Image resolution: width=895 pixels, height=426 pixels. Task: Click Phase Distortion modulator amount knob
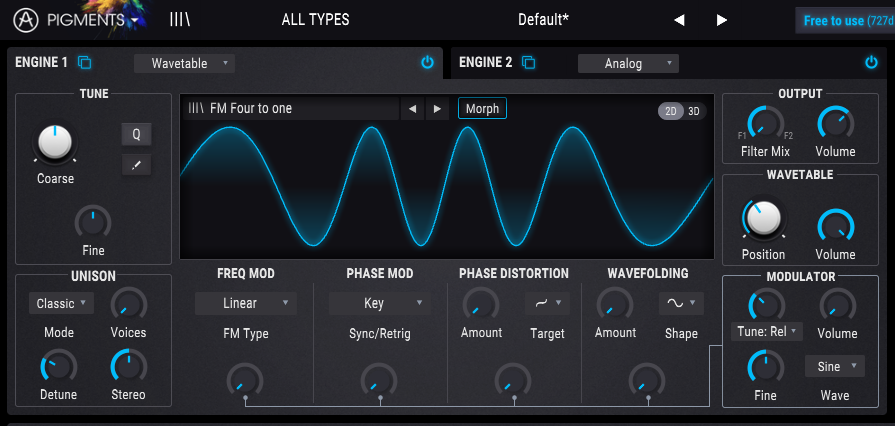[513, 380]
